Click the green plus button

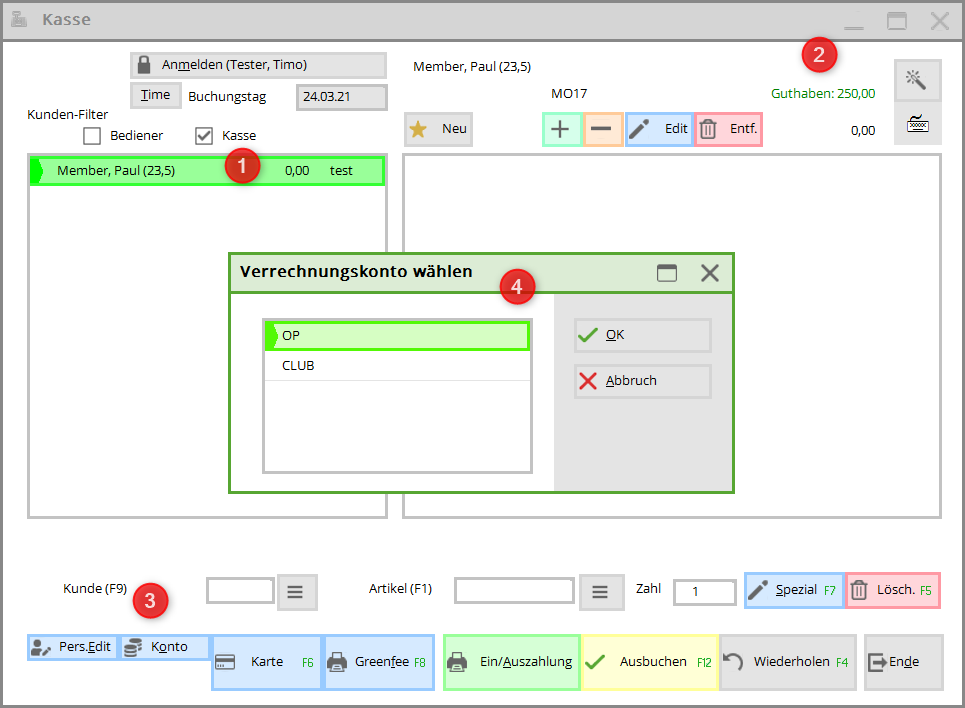[561, 129]
